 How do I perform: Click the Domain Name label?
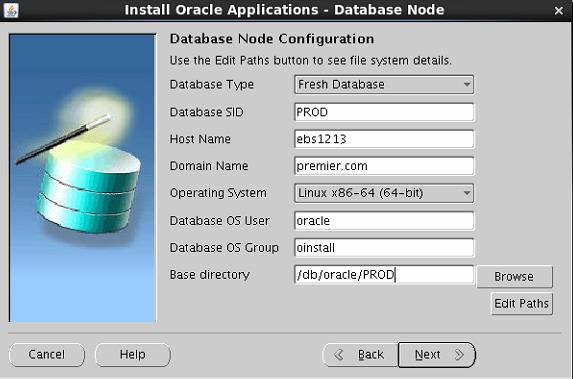pyautogui.click(x=209, y=166)
